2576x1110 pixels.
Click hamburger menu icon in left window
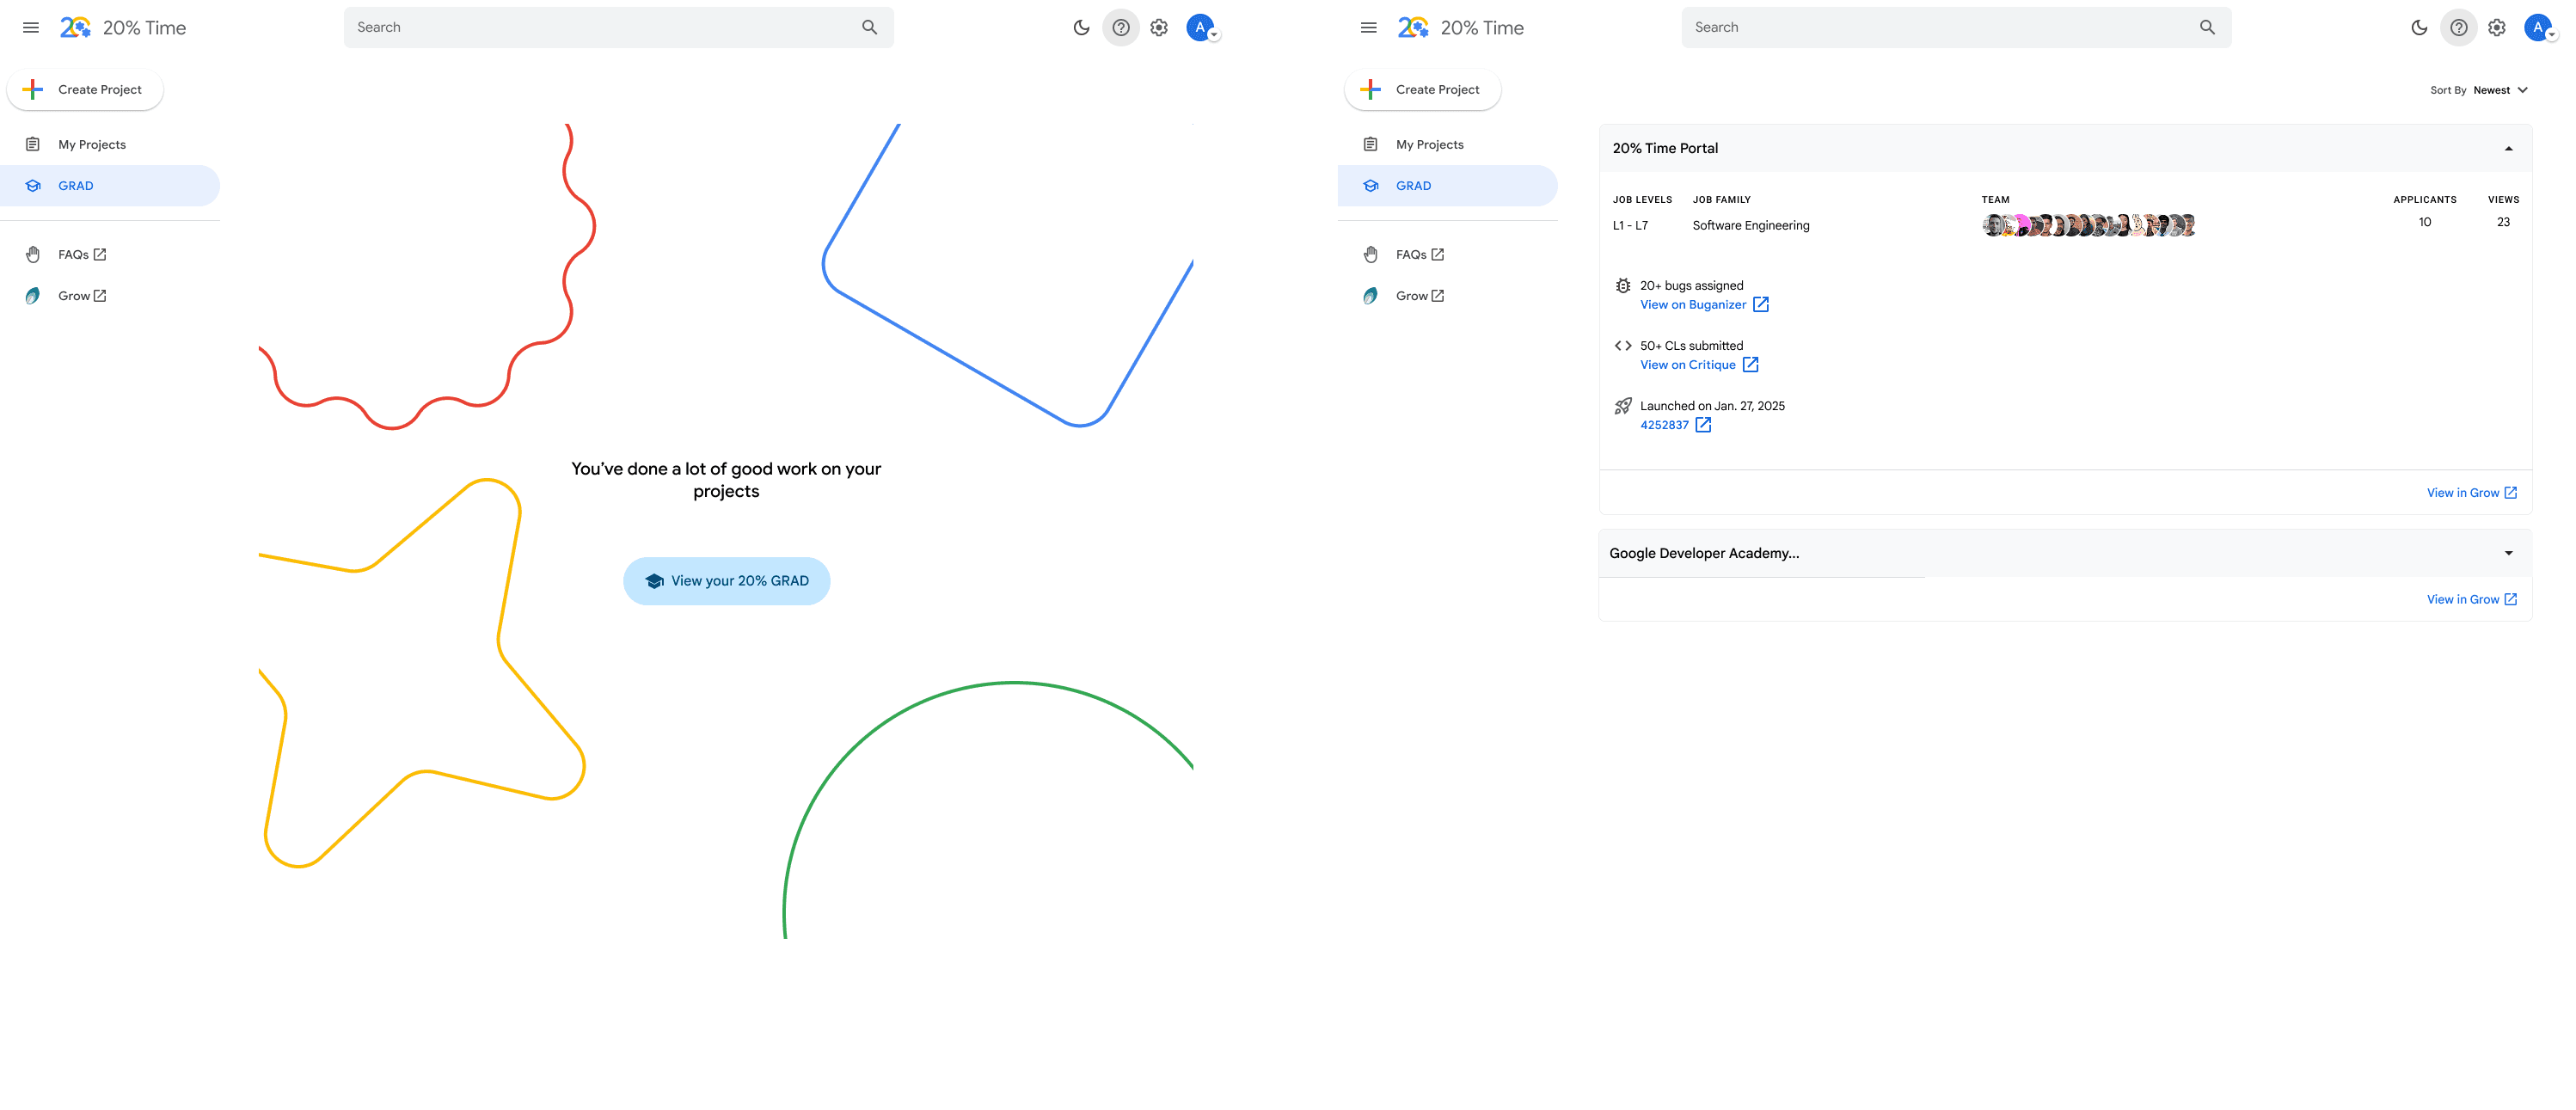point(31,27)
